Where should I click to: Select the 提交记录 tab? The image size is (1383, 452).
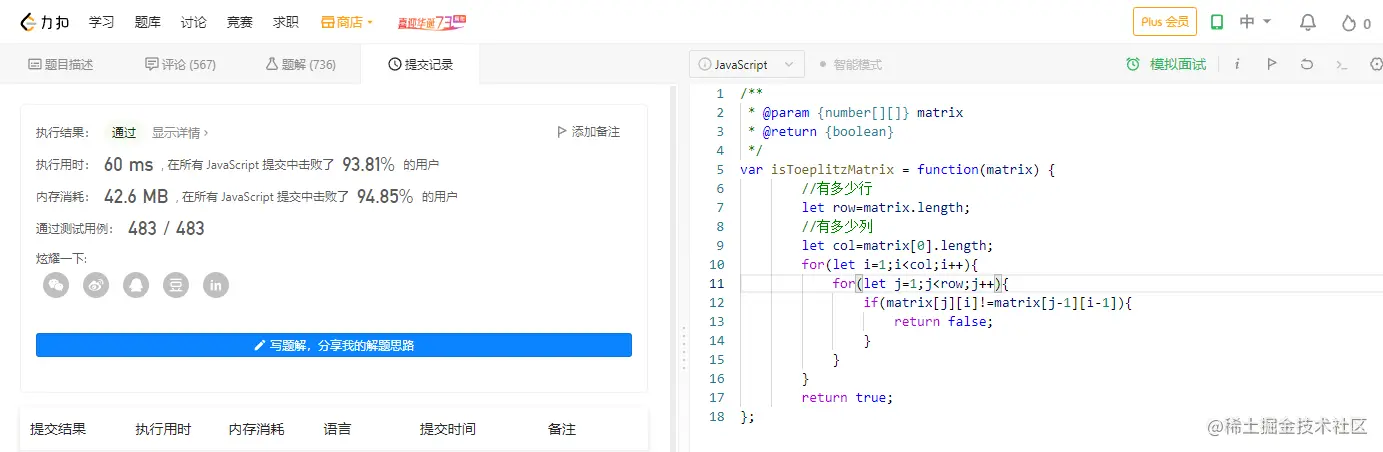click(x=420, y=64)
